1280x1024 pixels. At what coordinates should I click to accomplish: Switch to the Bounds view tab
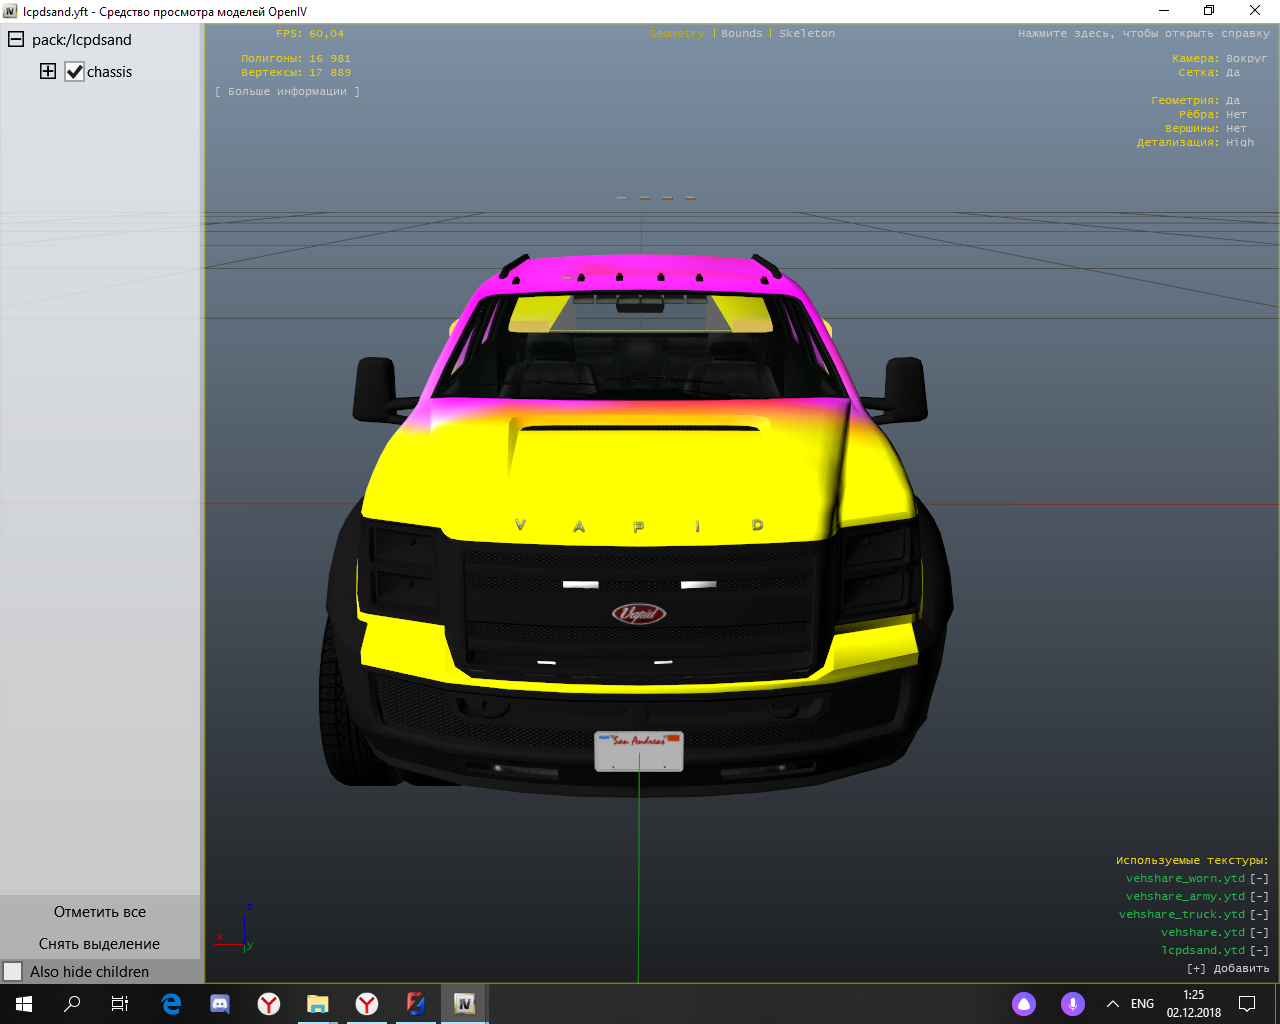pyautogui.click(x=741, y=34)
